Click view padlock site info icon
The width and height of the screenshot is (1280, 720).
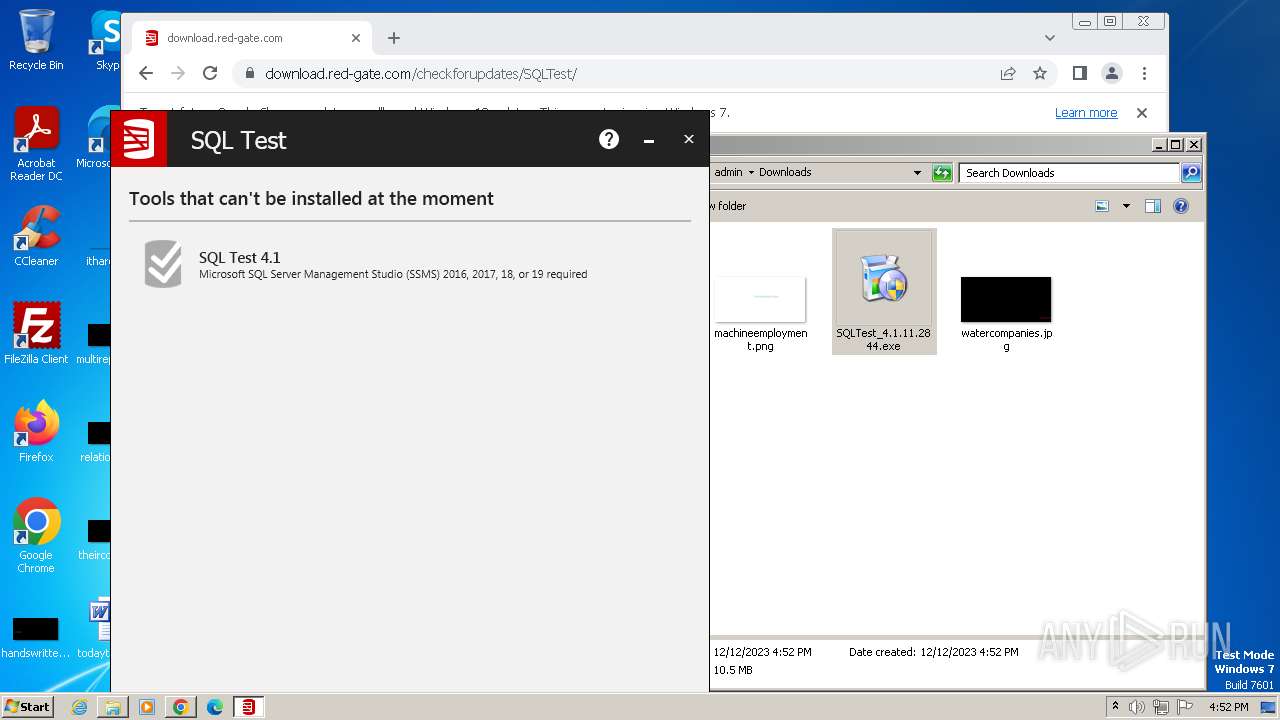point(249,73)
